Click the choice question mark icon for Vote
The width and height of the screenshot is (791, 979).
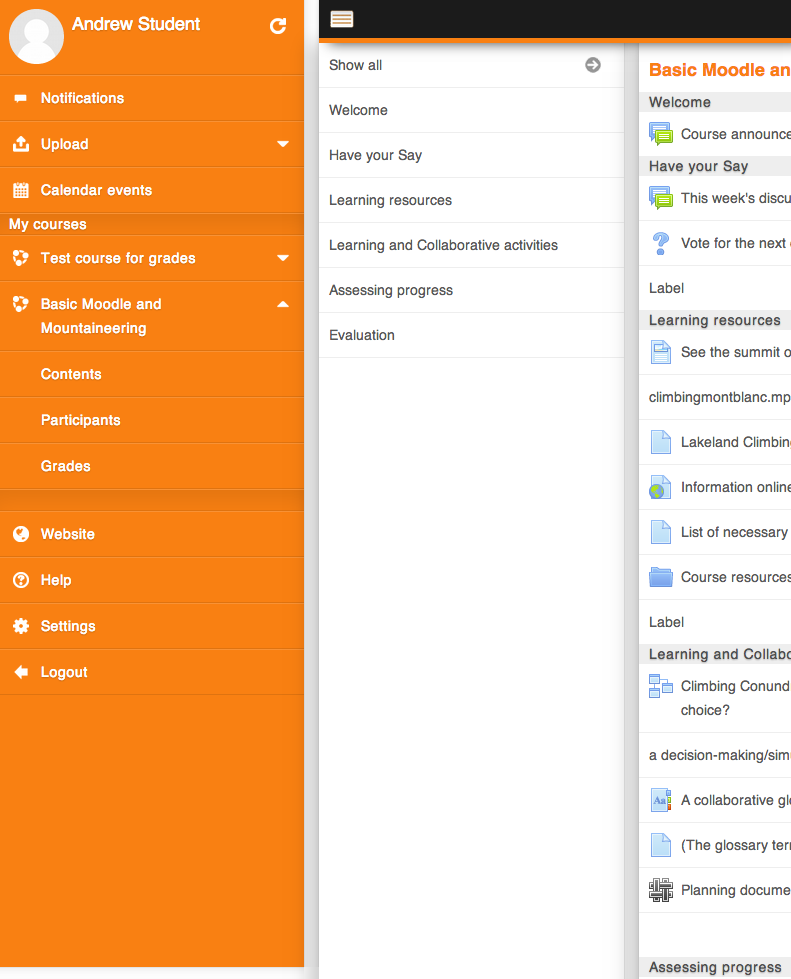click(x=661, y=244)
